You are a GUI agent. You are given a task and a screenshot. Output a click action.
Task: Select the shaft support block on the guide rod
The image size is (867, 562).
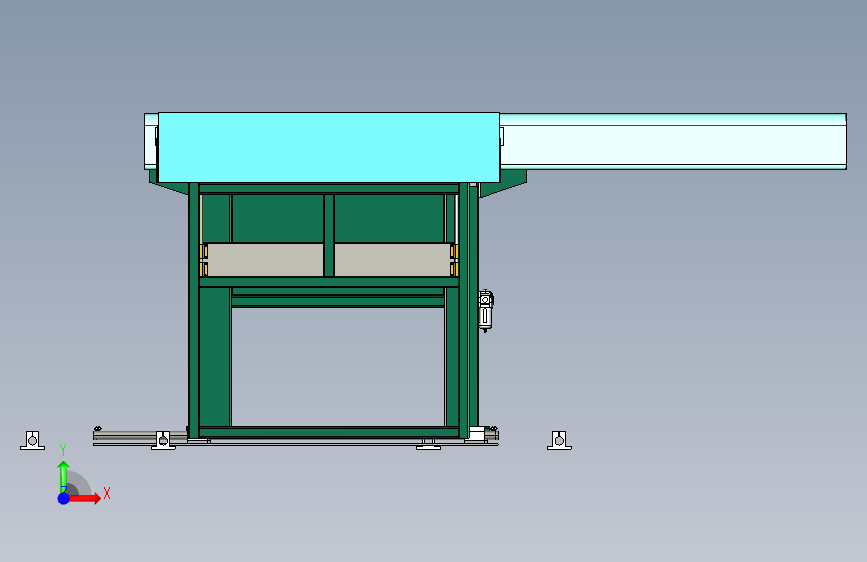(x=163, y=440)
